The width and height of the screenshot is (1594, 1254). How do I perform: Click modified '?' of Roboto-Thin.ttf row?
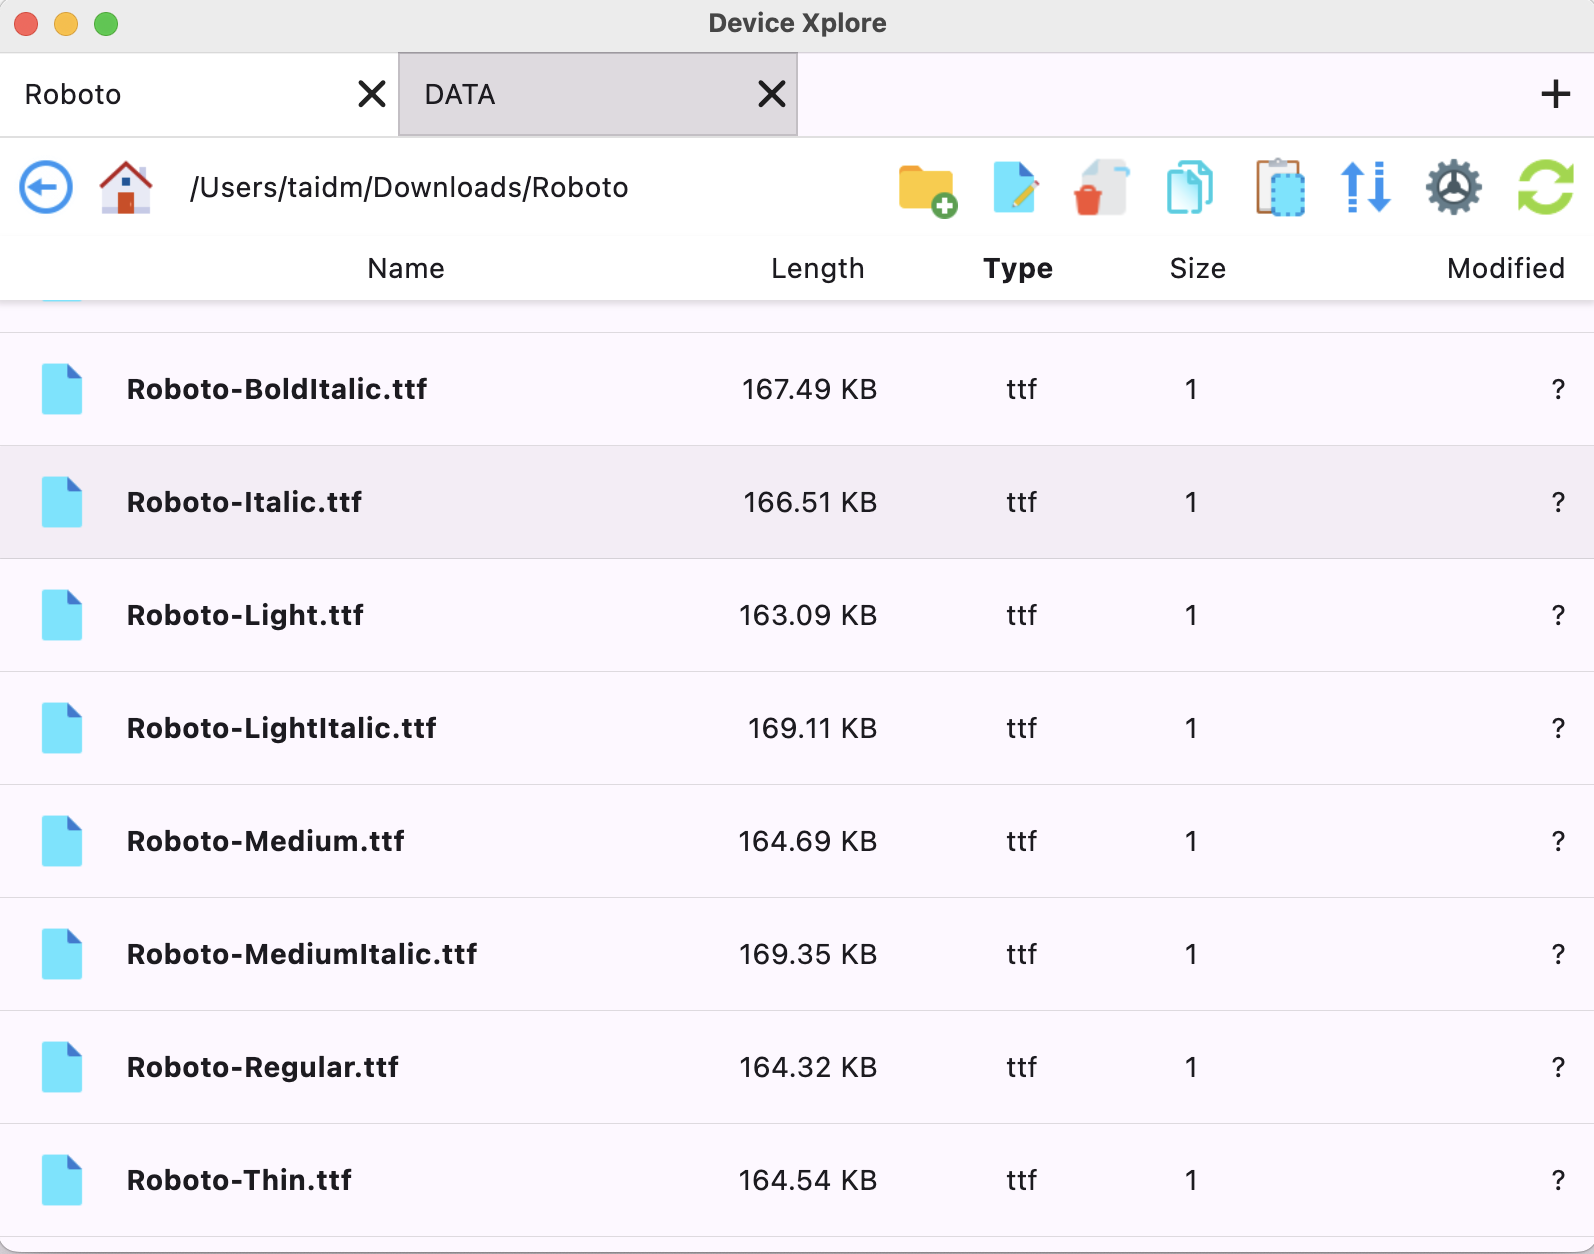tap(1558, 1180)
